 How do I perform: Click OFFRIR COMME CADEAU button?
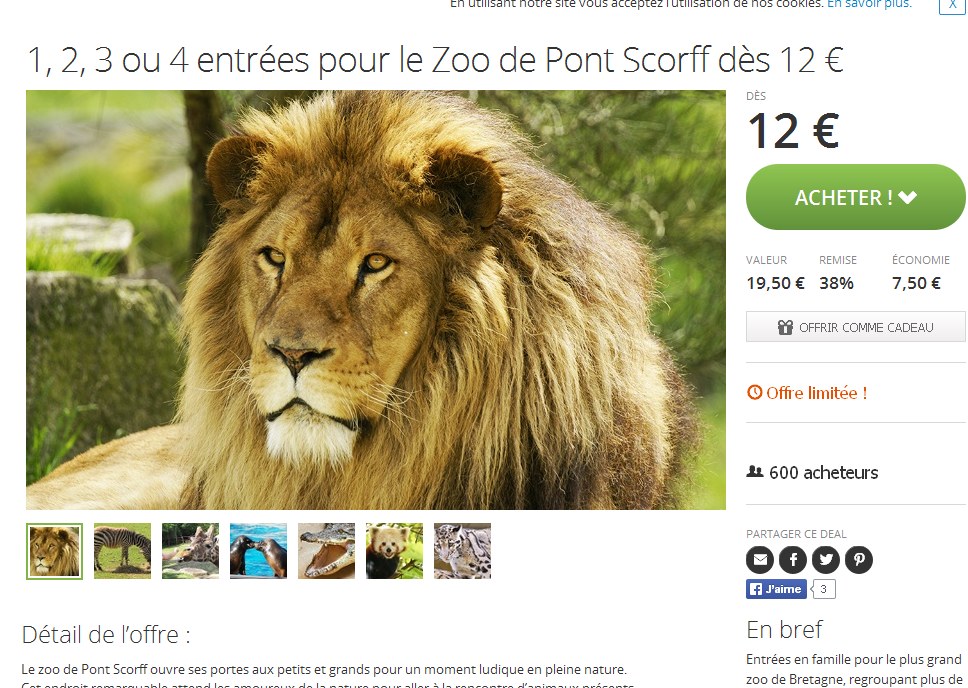pyautogui.click(x=856, y=327)
